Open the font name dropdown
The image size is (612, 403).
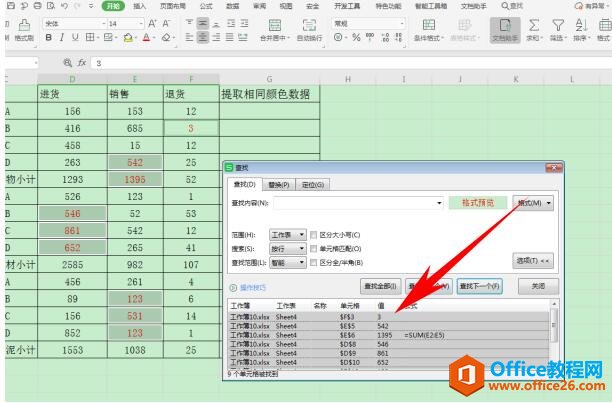point(103,24)
